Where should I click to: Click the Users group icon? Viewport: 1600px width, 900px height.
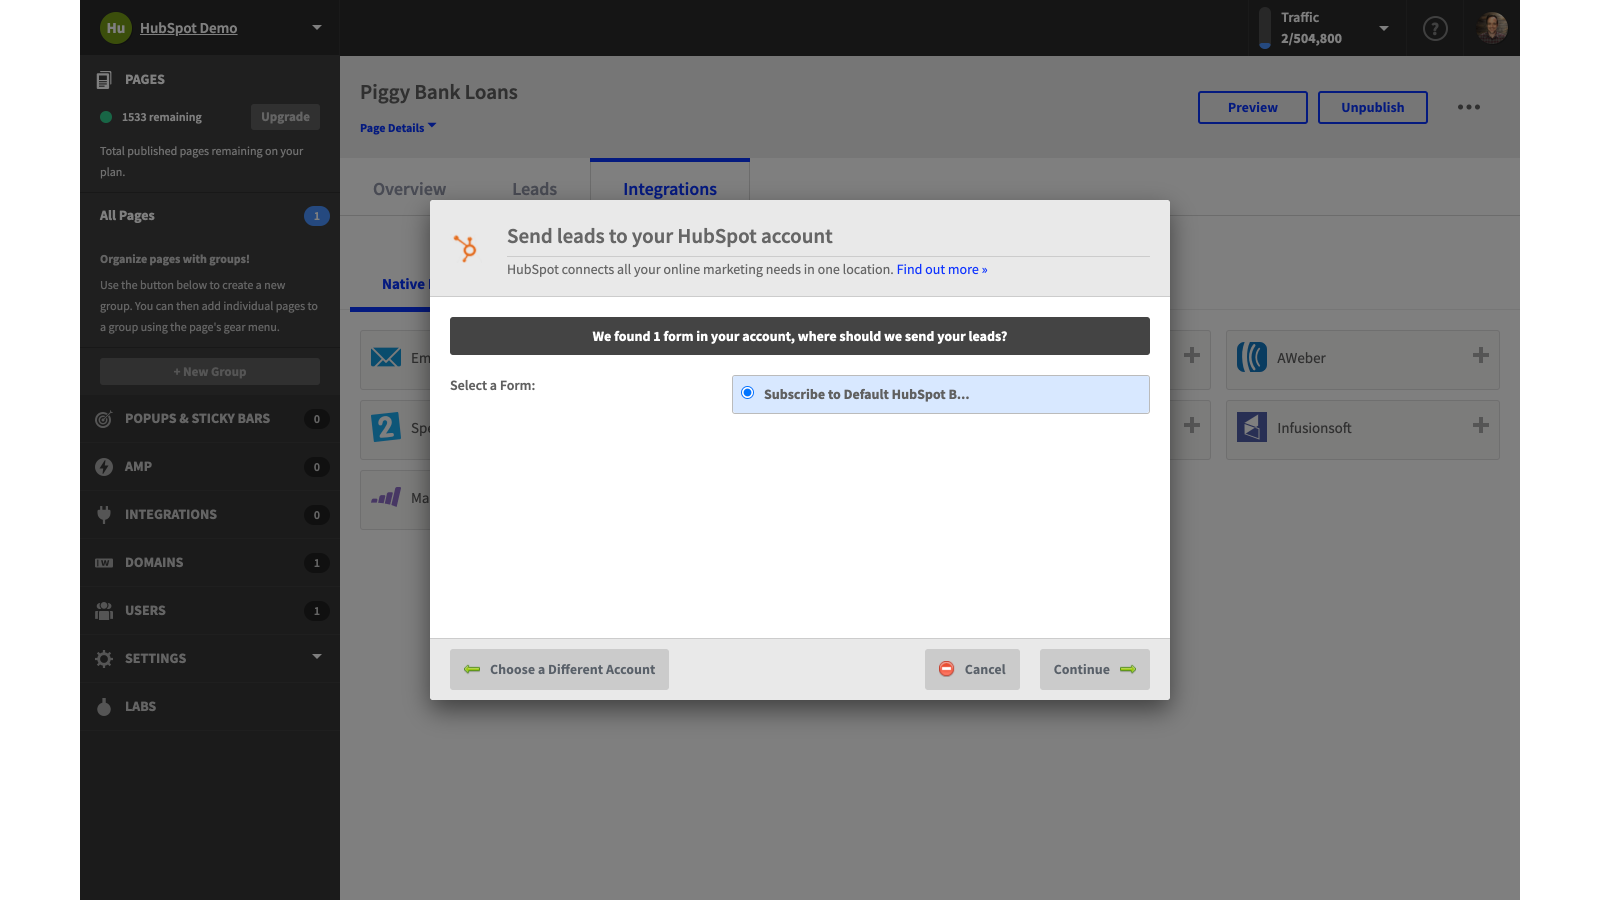[x=104, y=611]
